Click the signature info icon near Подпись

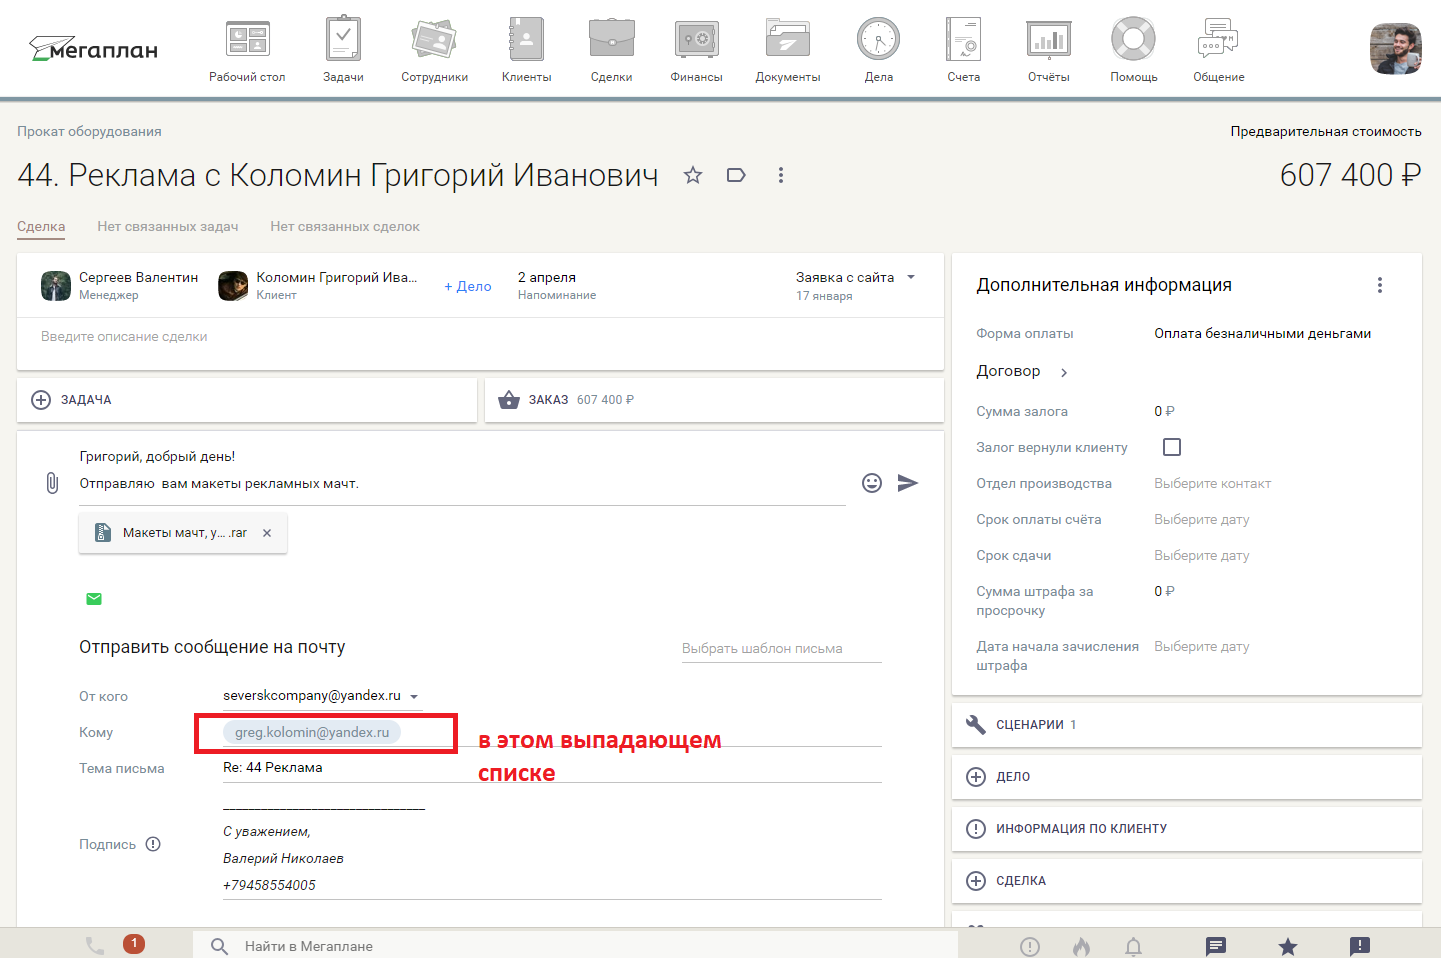[153, 844]
